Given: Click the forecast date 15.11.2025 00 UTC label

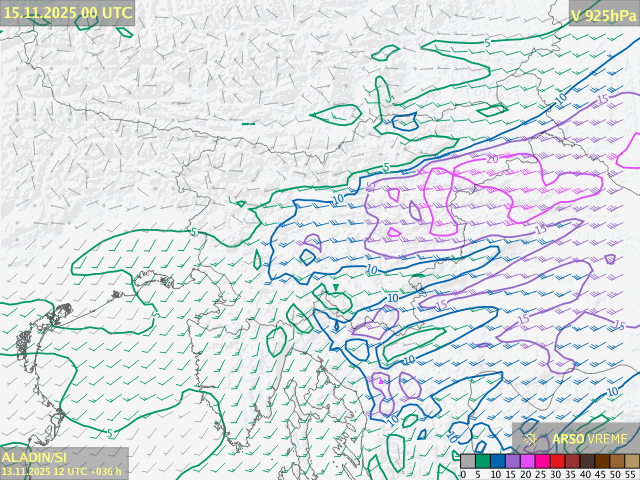Looking at the screenshot, I should pyautogui.click(x=67, y=12).
